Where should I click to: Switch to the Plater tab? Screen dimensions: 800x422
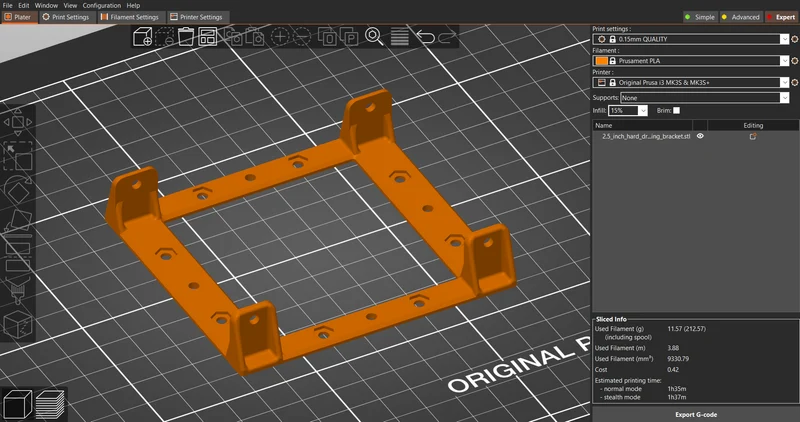19,17
